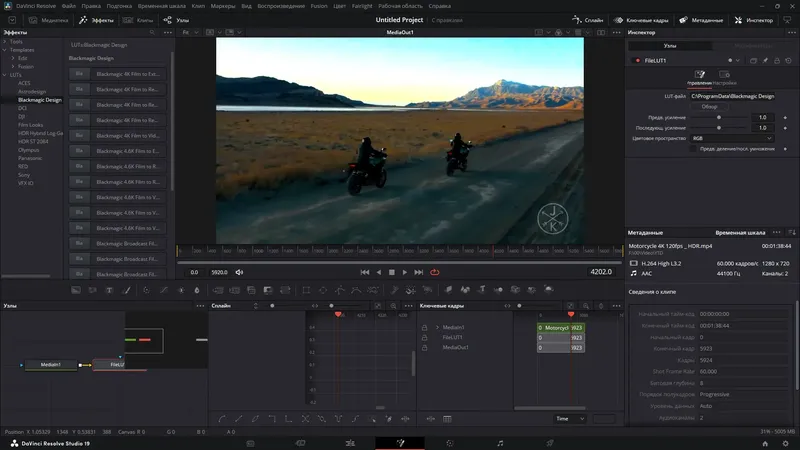The height and width of the screenshot is (450, 800).
Task: Toggle lock next to MediaIn1 in keyframes
Action: tap(424, 328)
